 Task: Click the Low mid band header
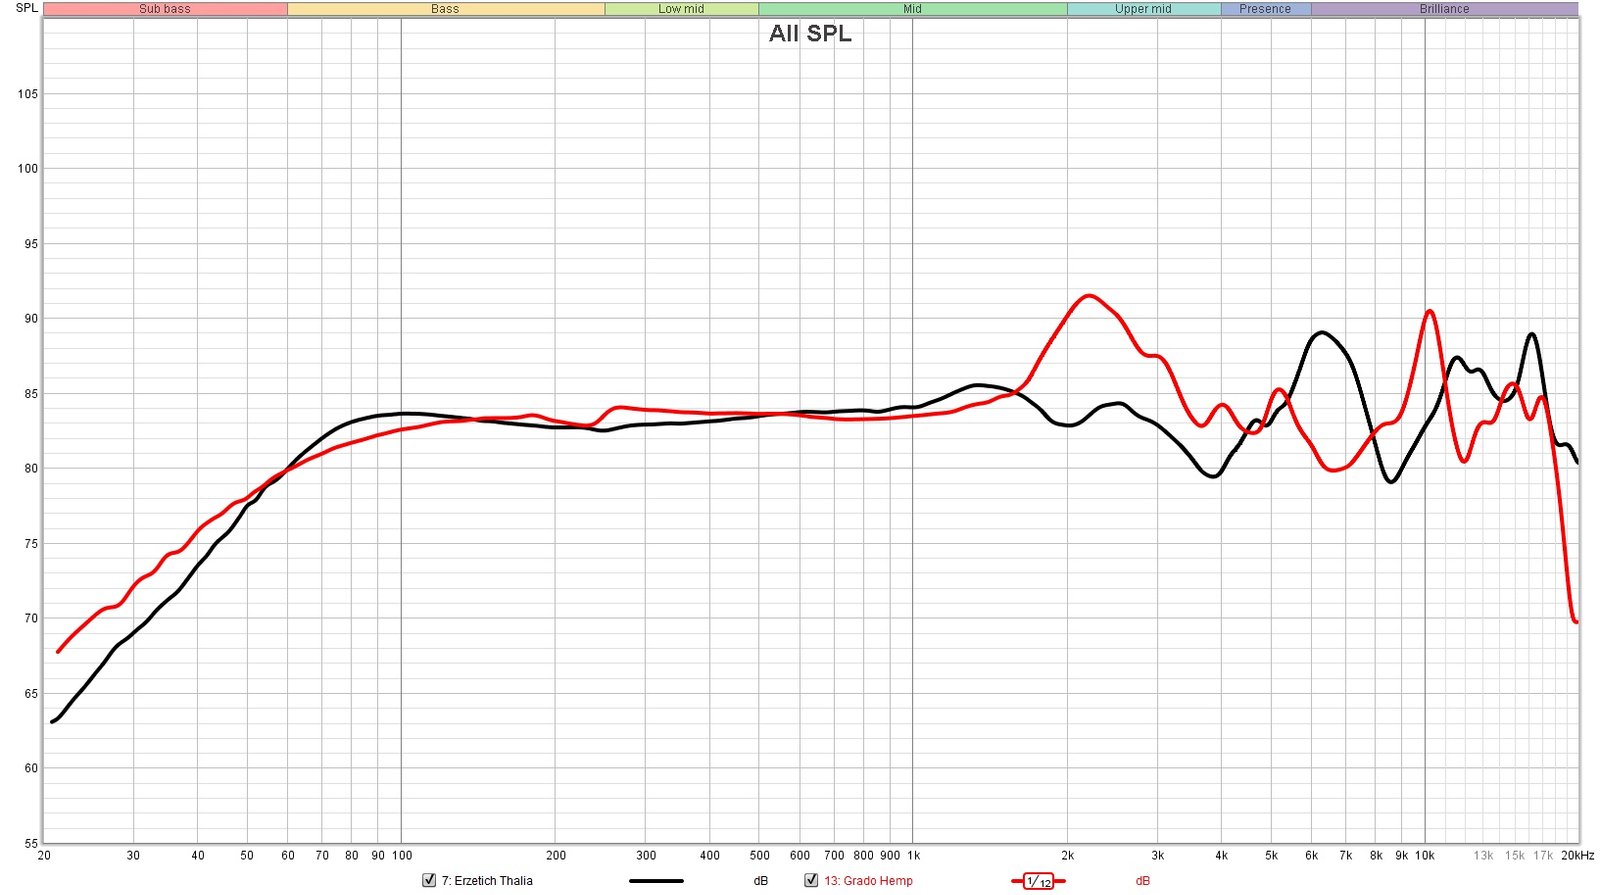click(681, 9)
